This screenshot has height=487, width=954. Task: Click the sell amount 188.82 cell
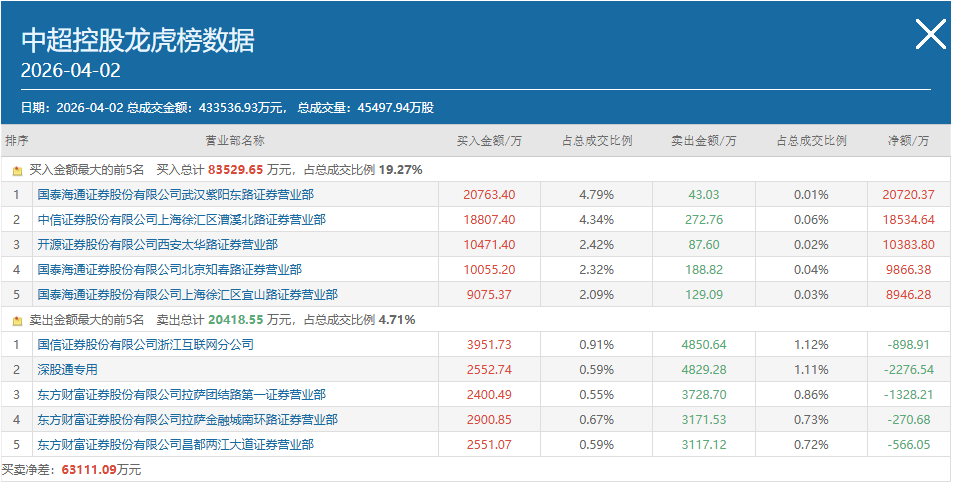pyautogui.click(x=704, y=270)
